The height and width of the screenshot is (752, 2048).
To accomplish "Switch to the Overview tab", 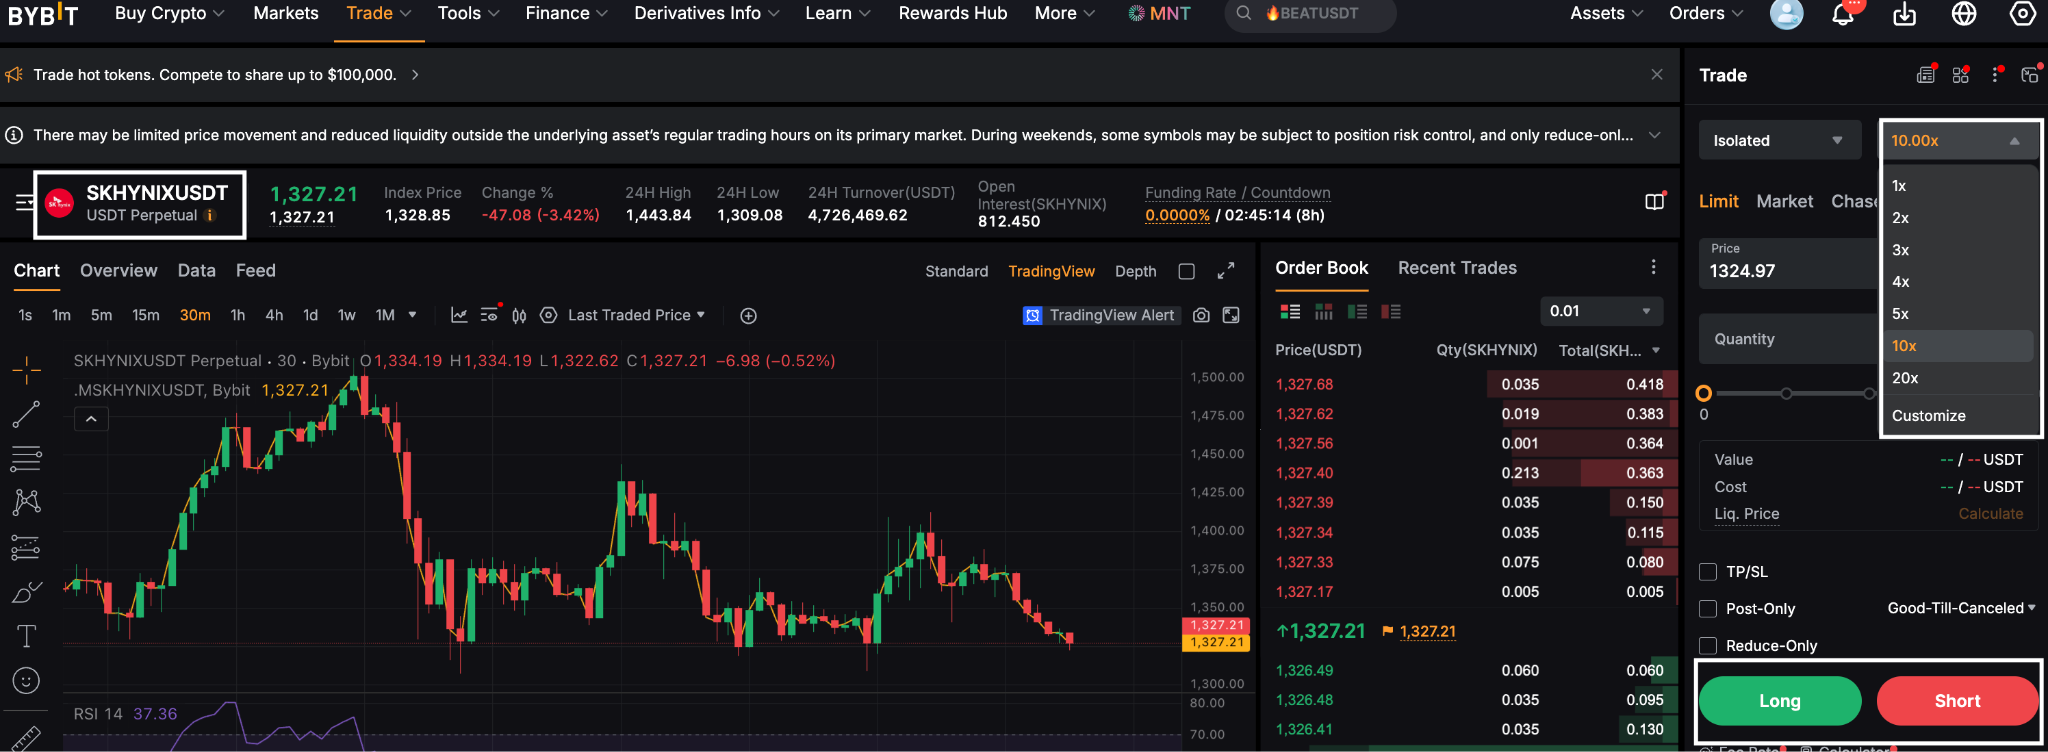I will [119, 271].
